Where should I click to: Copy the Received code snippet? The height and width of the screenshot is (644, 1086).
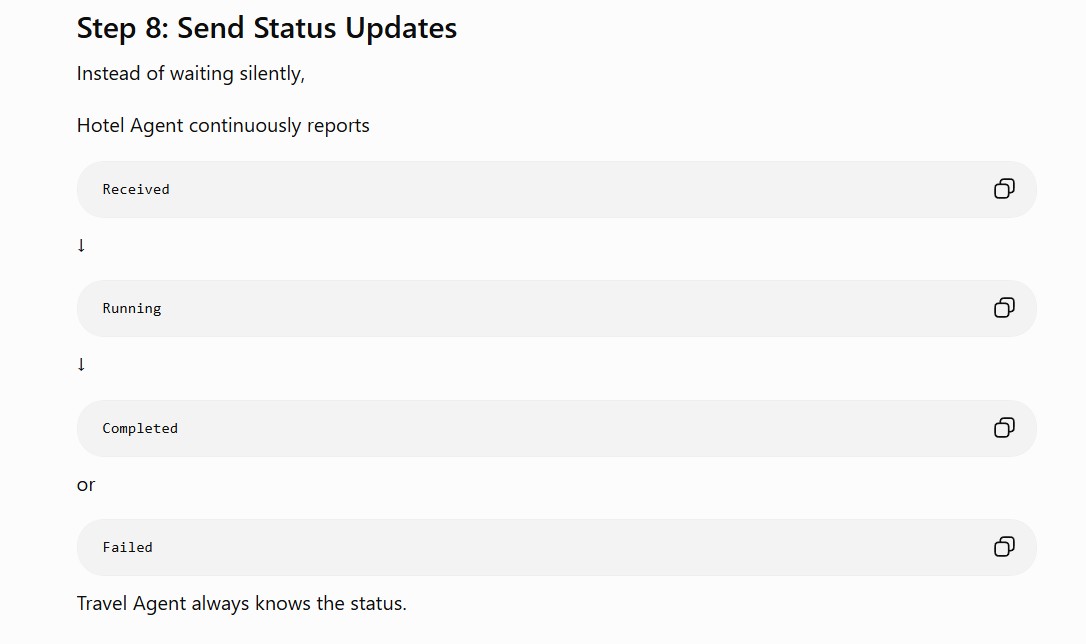1004,189
